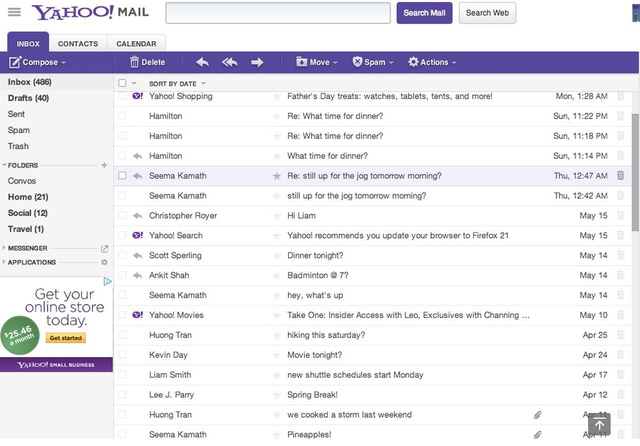640x446 pixels.
Task: Click replied arrow icon next to Scott Sperling
Action: pos(138,255)
